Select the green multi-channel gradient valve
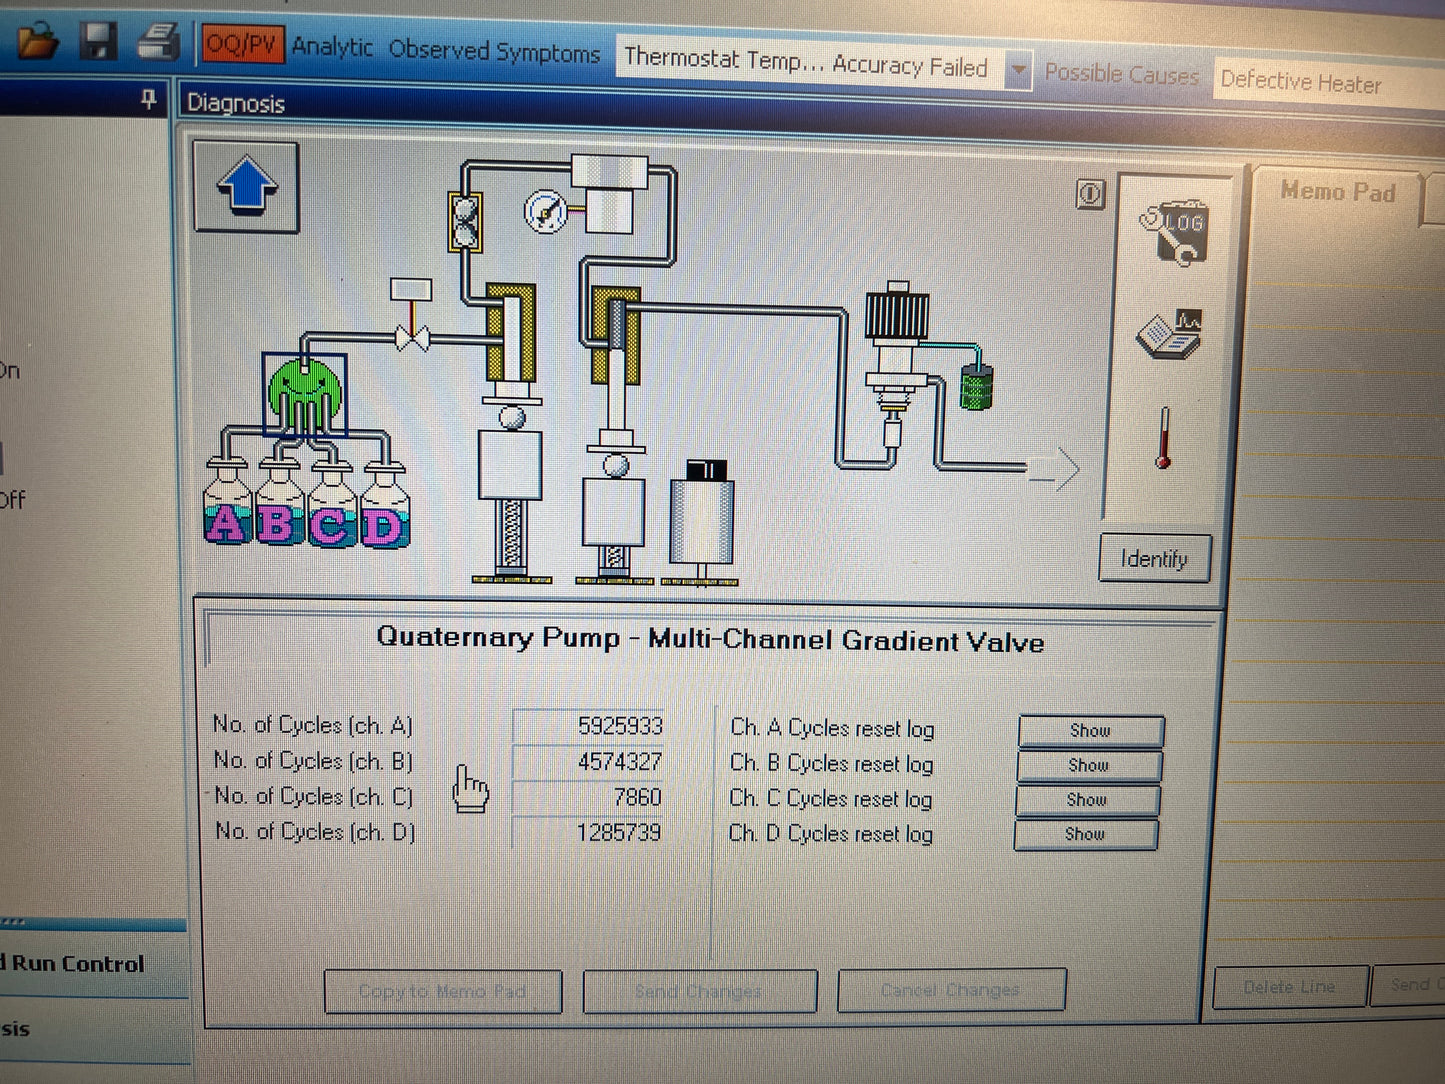Image resolution: width=1445 pixels, height=1084 pixels. (305, 394)
